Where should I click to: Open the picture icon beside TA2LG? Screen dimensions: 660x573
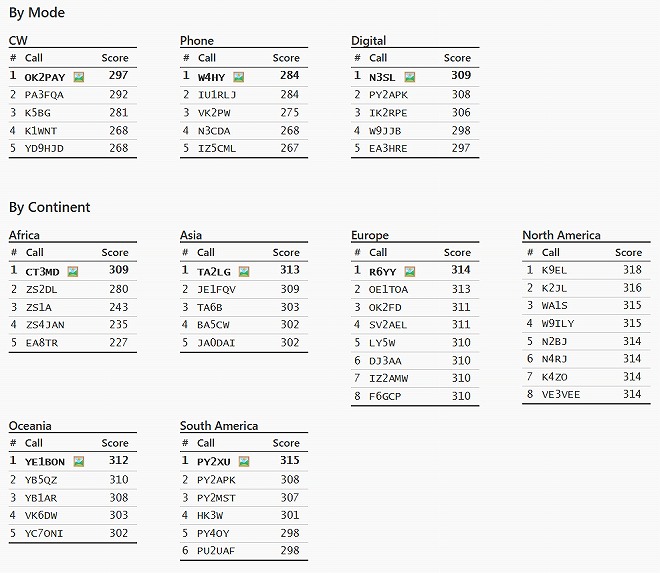point(244,272)
